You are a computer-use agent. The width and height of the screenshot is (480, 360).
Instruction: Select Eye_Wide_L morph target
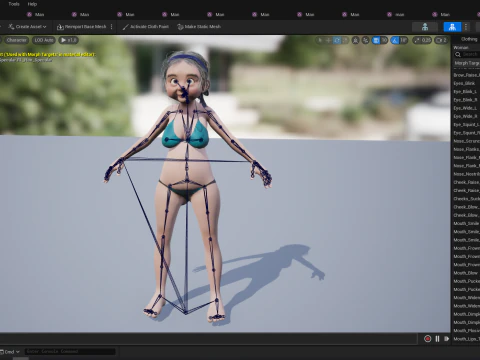465,108
